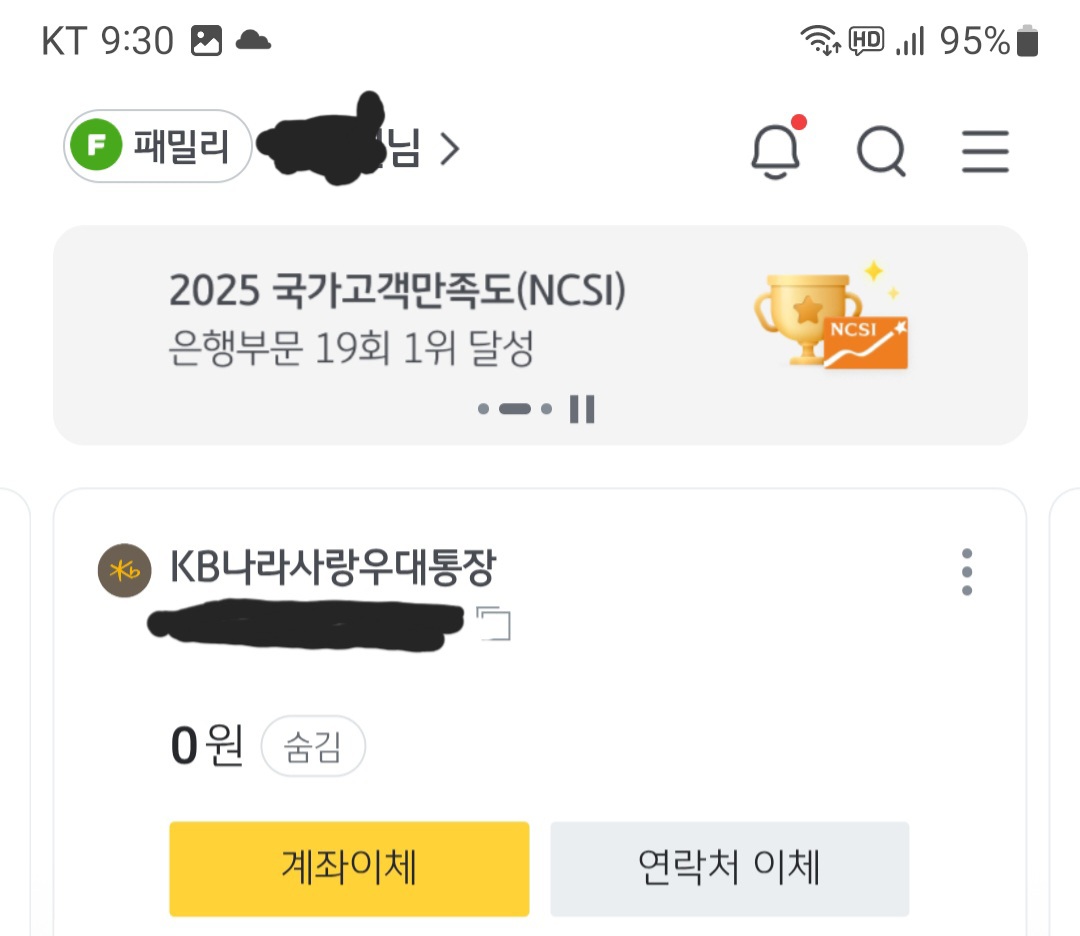Tap the green F family icon
This screenshot has height=936, width=1080.
tap(97, 147)
